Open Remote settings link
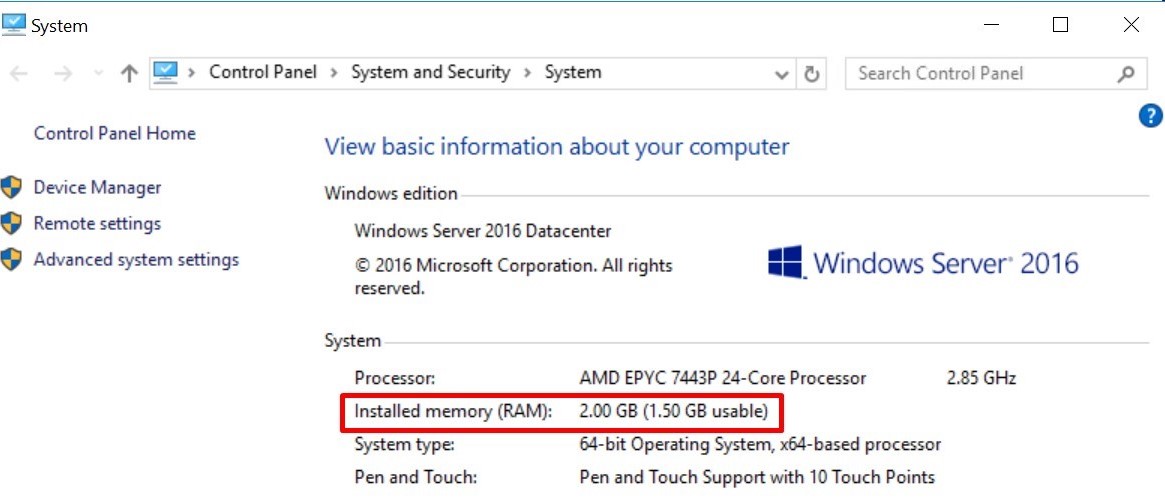The image size is (1165, 502). tap(97, 224)
